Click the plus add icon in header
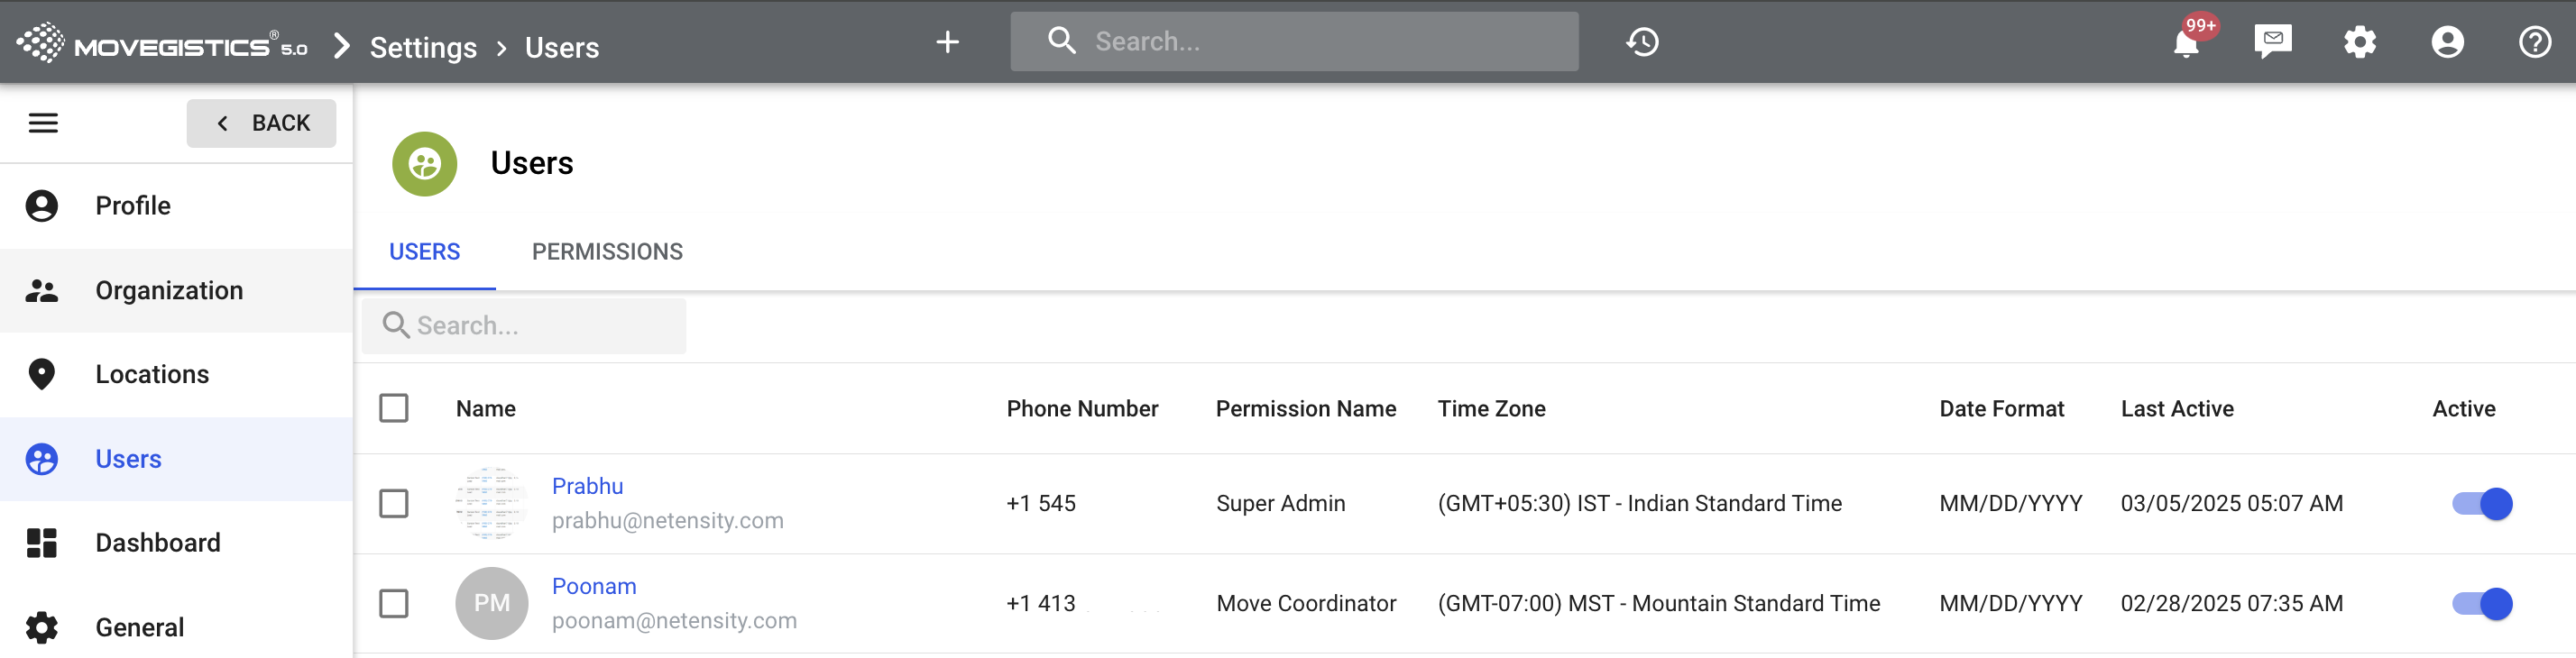Image resolution: width=2576 pixels, height=658 pixels. point(947,42)
